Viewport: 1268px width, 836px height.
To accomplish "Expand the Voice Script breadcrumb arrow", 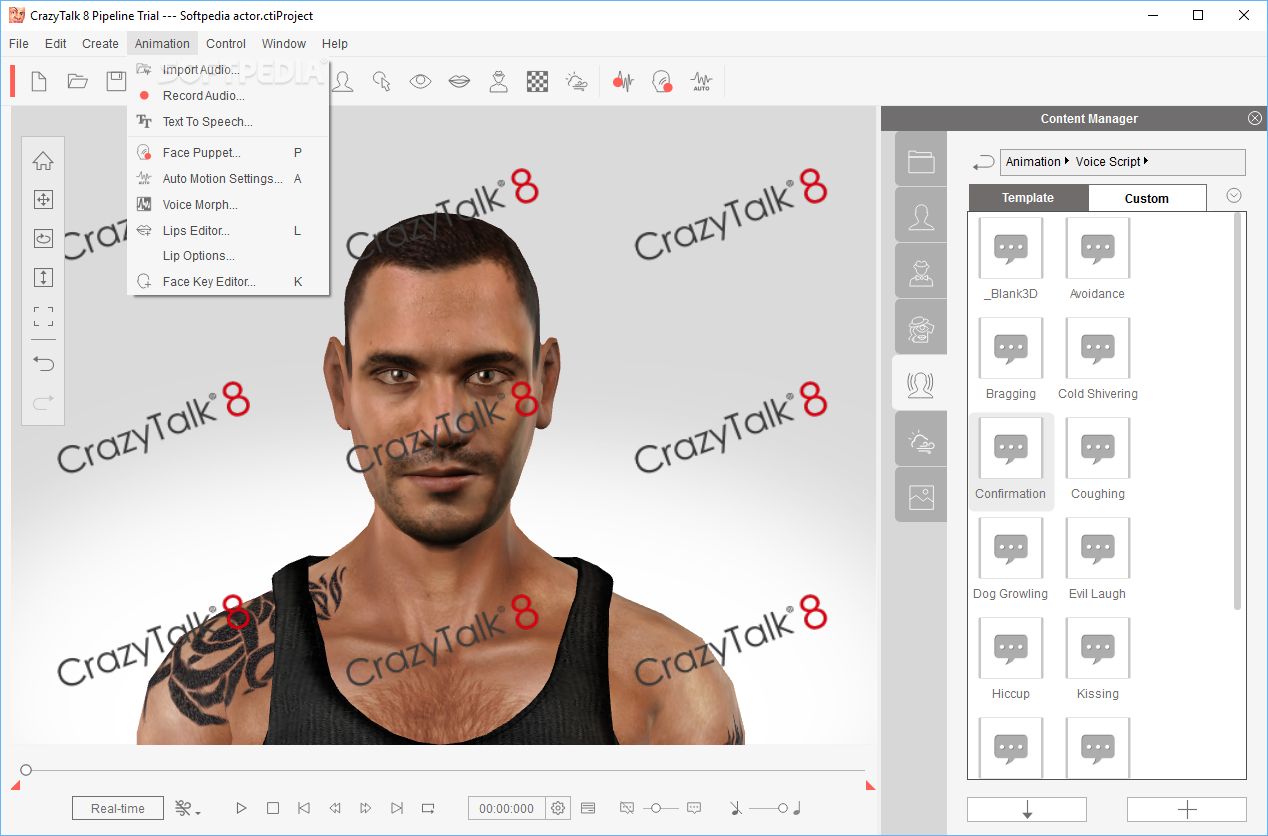I will [1145, 161].
